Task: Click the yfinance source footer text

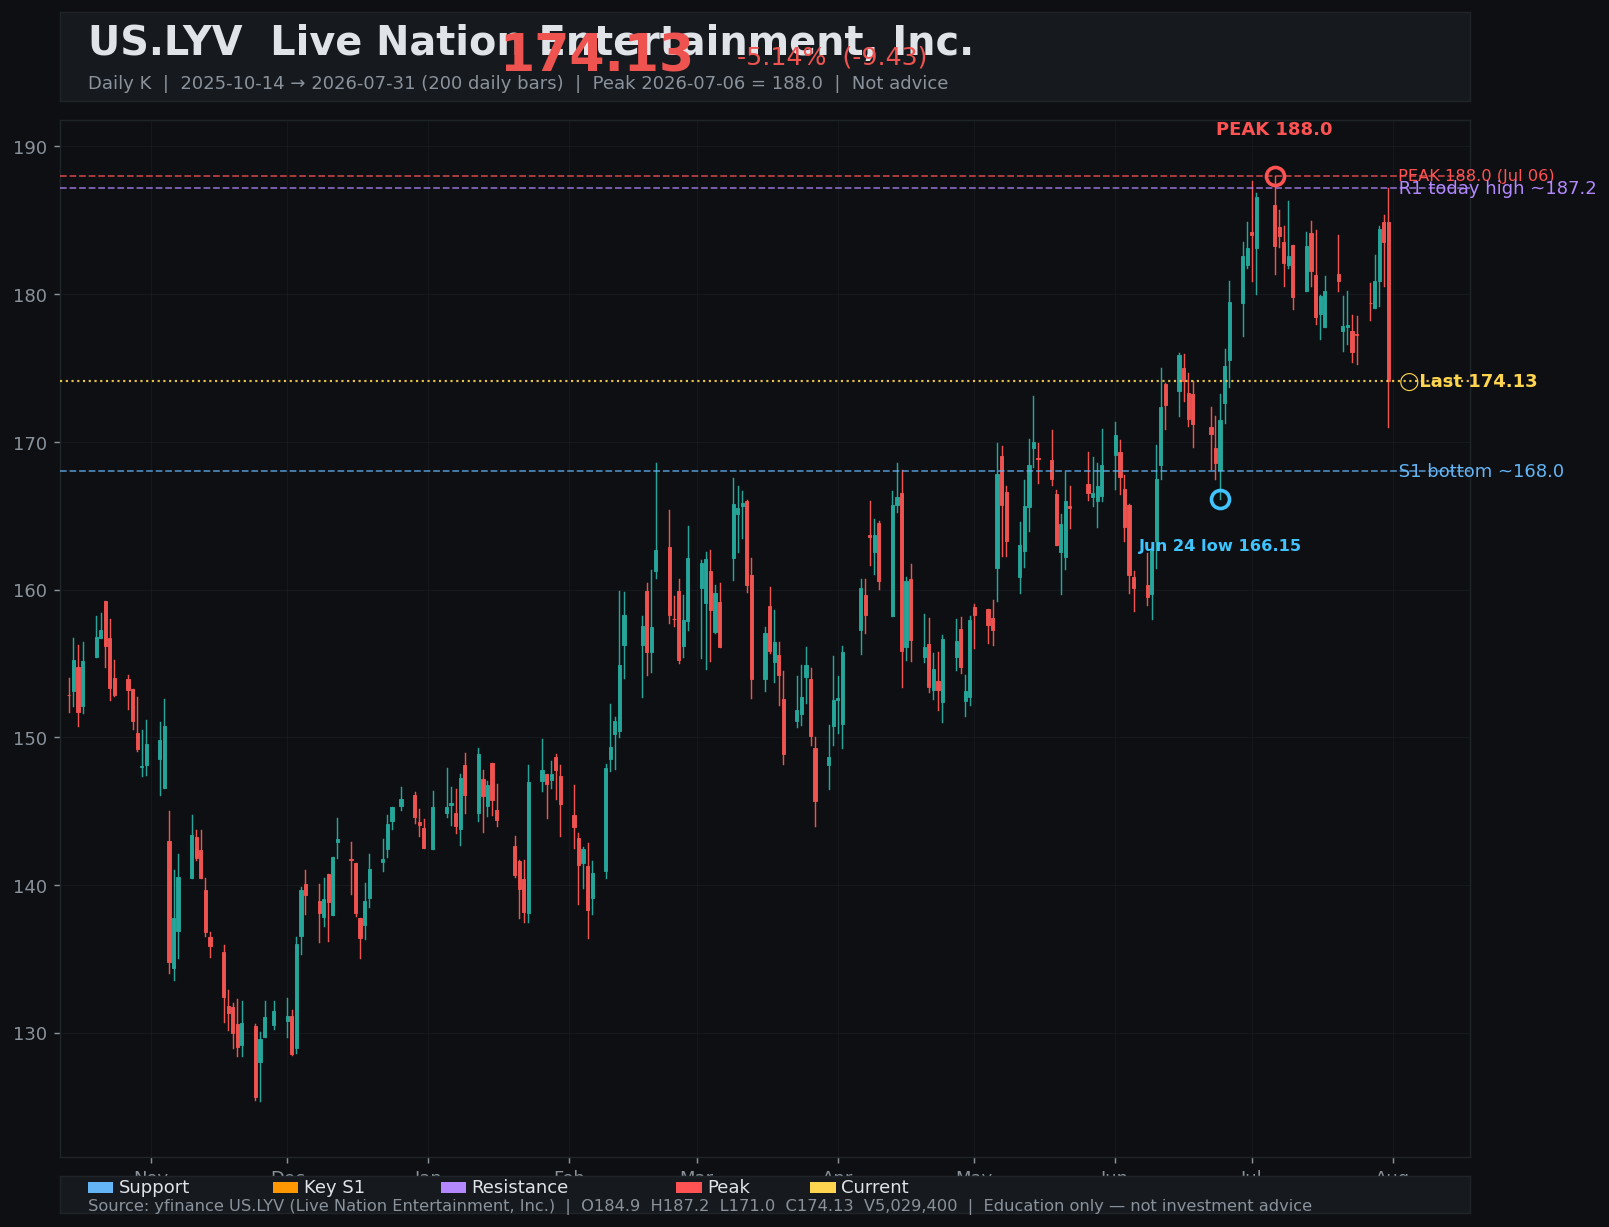Action: (x=700, y=1206)
